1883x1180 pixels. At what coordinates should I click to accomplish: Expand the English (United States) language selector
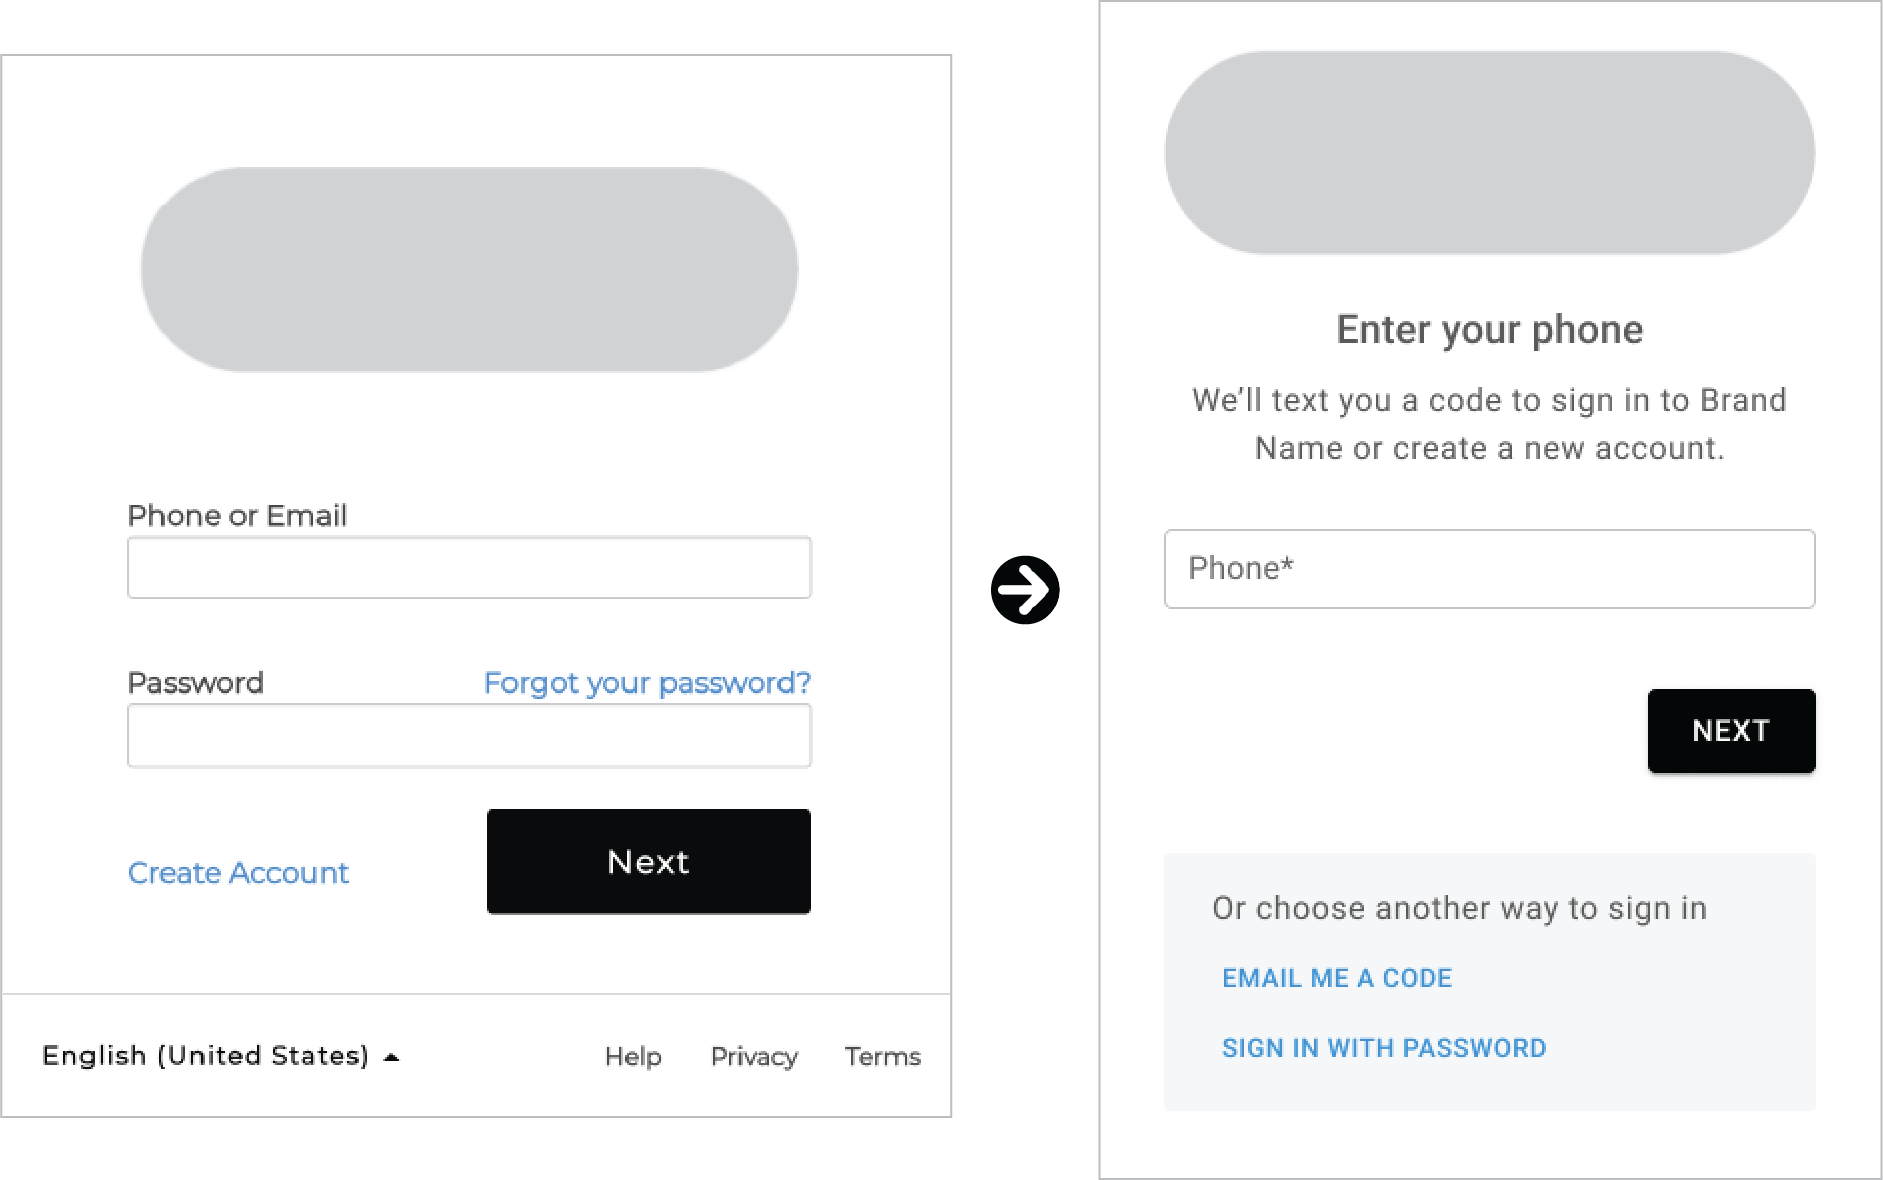click(x=207, y=1055)
